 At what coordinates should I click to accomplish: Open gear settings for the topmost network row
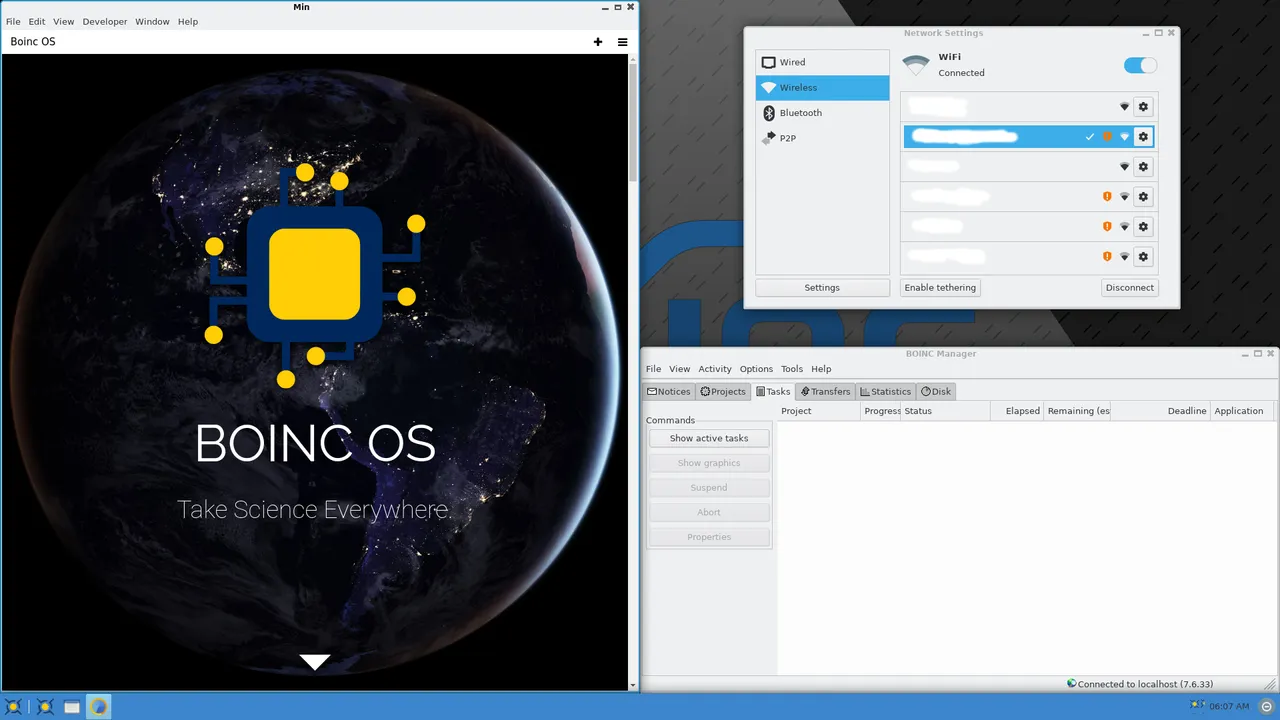point(1143,106)
